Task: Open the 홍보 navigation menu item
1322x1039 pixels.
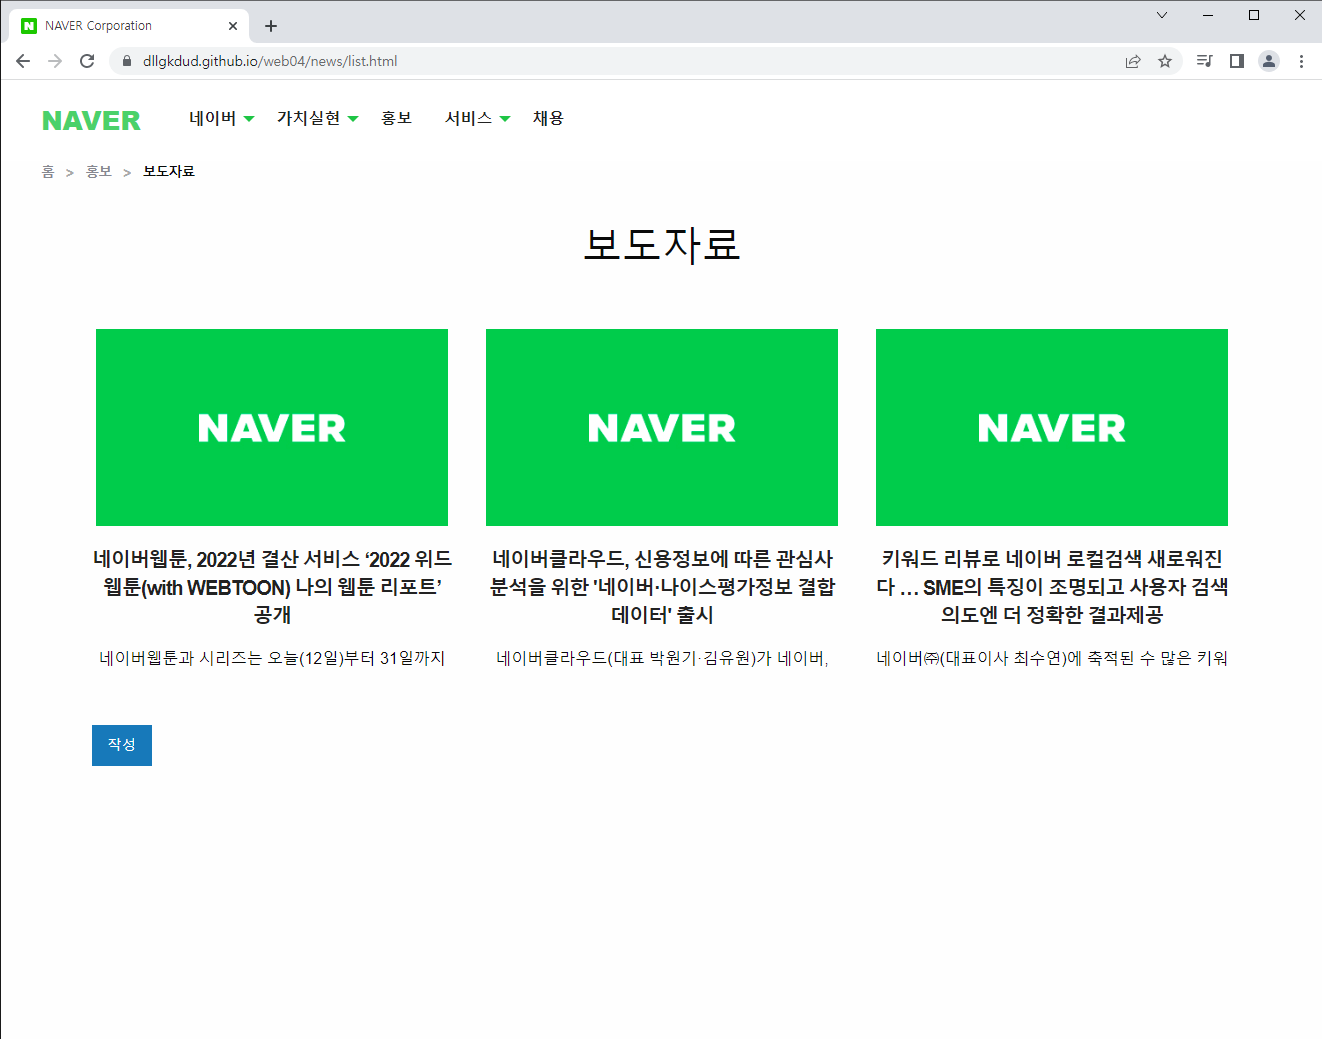Action: click(x=397, y=118)
